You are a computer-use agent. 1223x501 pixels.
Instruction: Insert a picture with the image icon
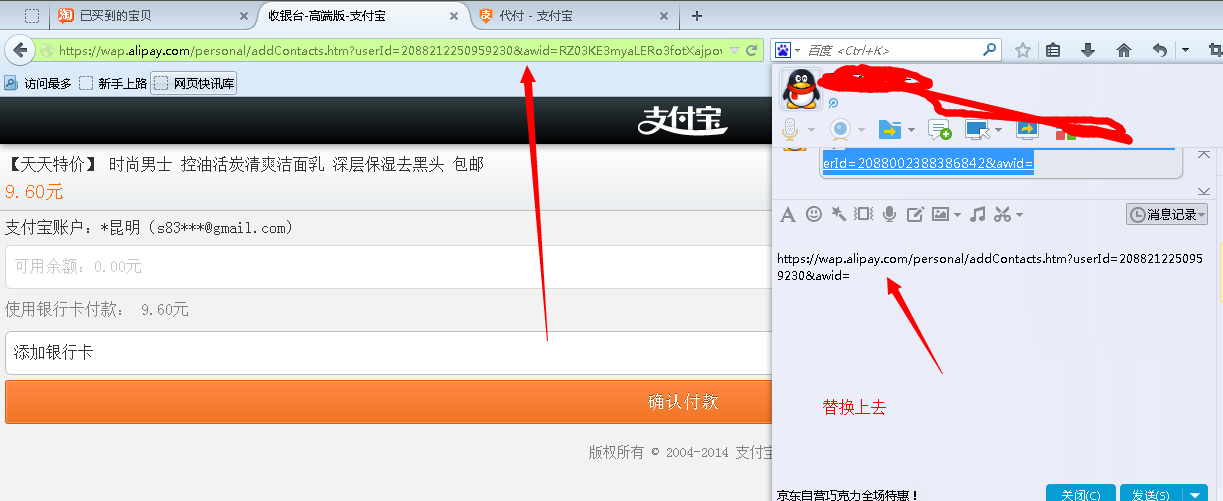click(x=940, y=214)
